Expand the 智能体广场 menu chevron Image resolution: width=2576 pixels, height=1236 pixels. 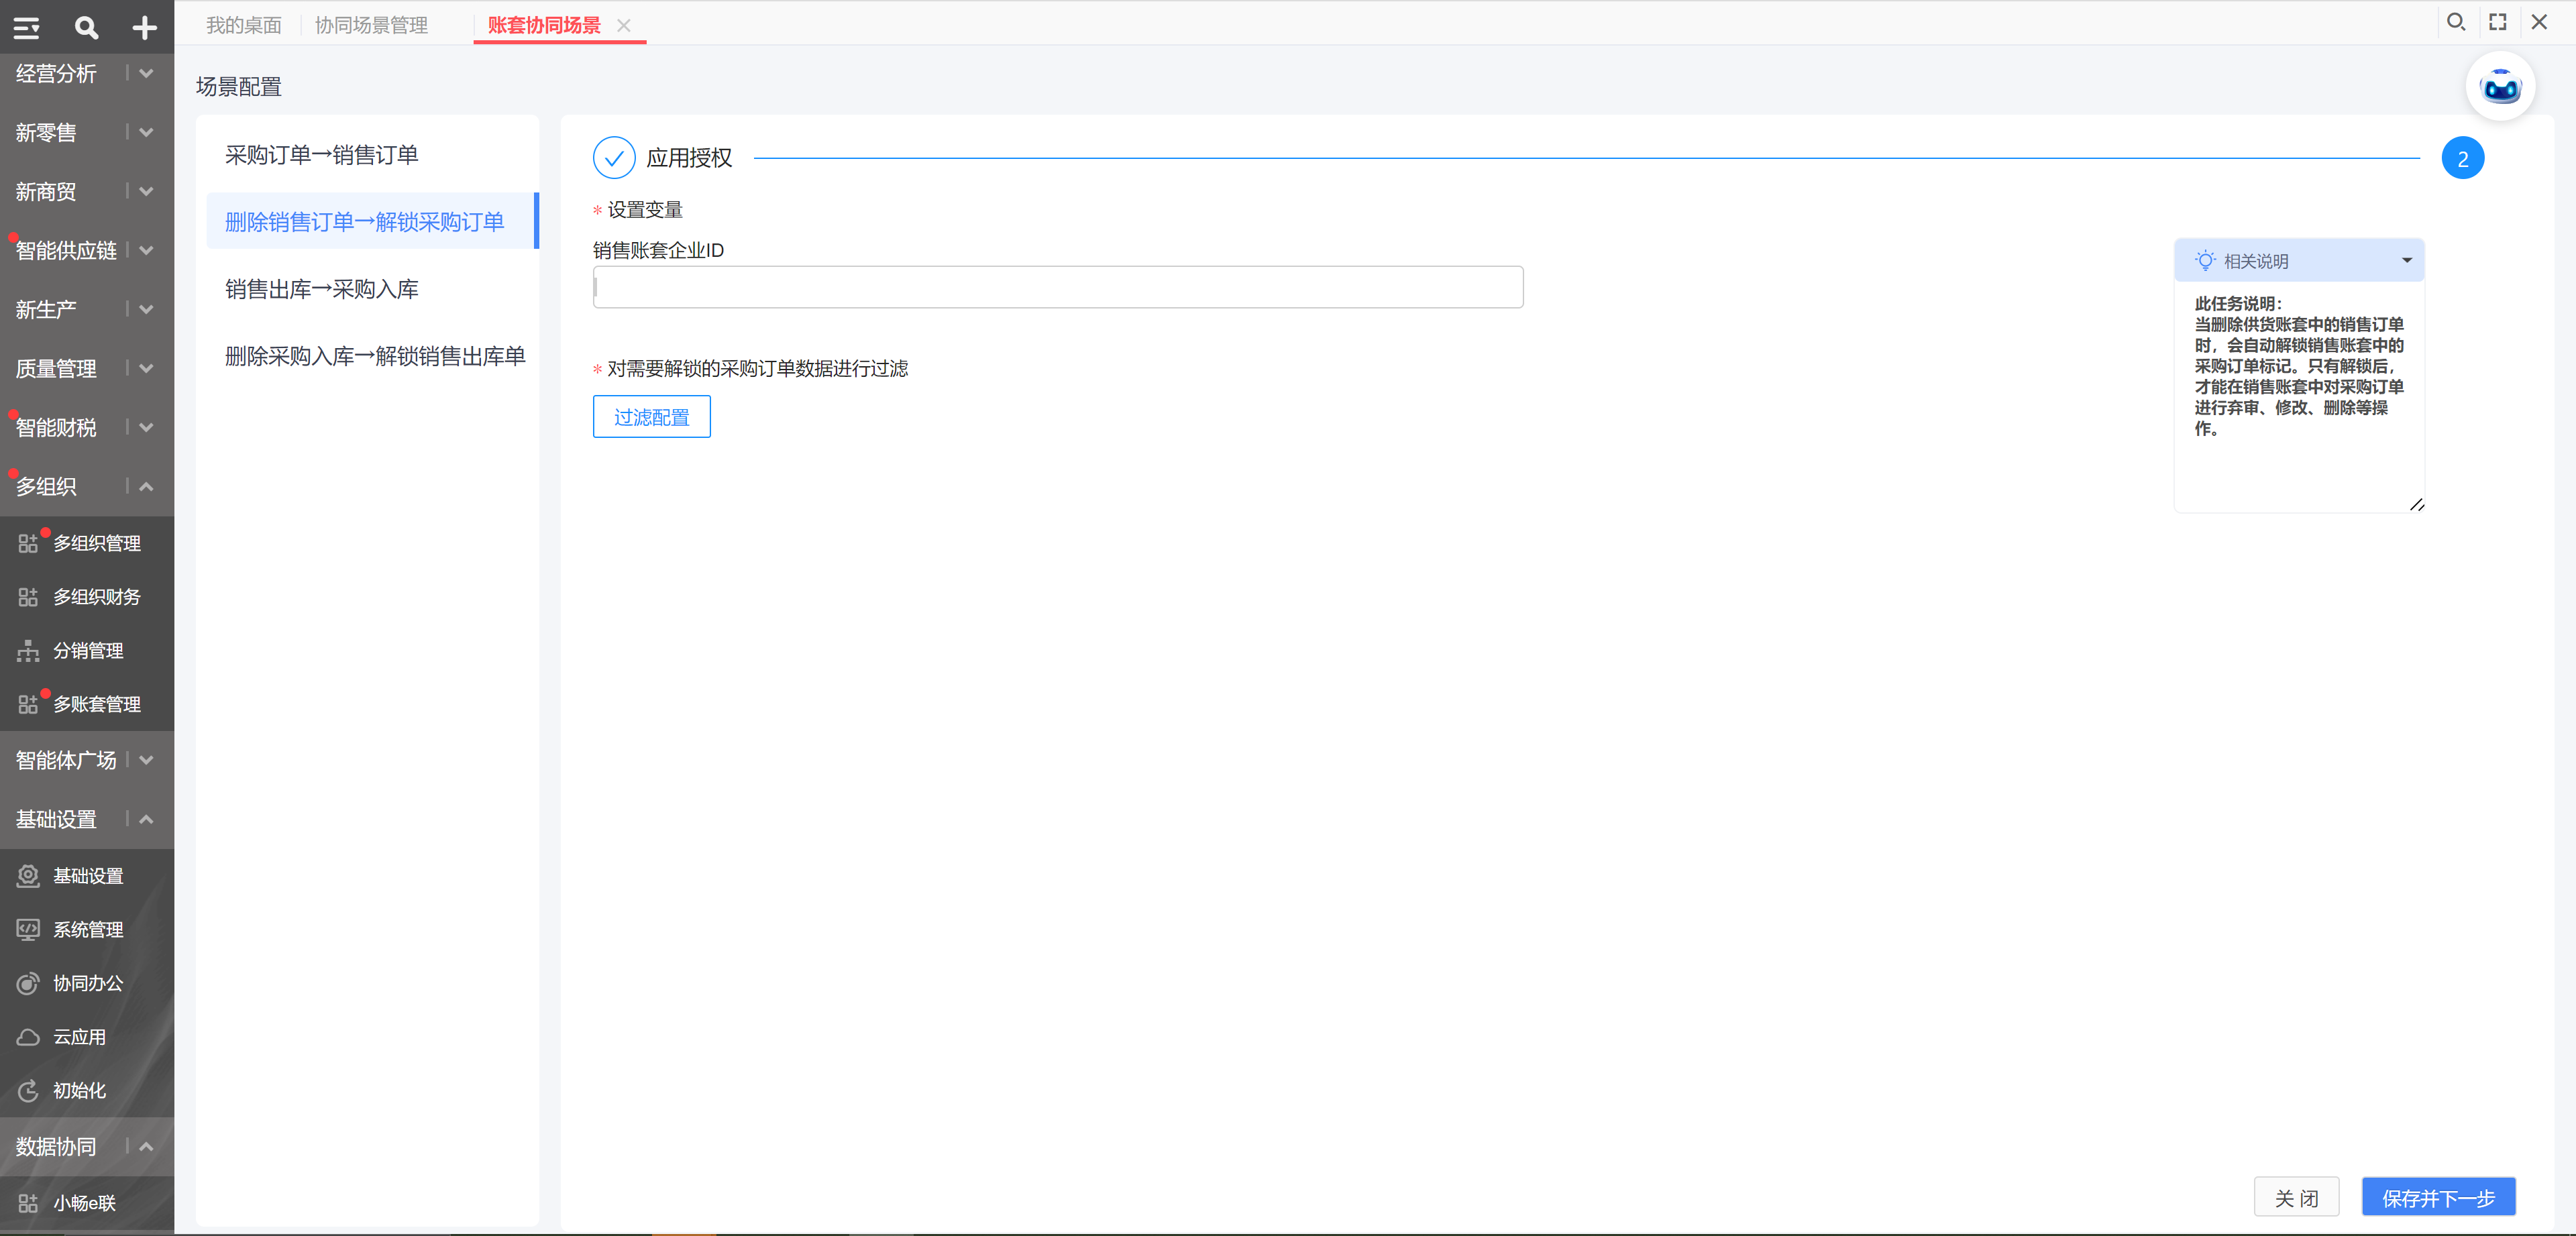point(147,760)
